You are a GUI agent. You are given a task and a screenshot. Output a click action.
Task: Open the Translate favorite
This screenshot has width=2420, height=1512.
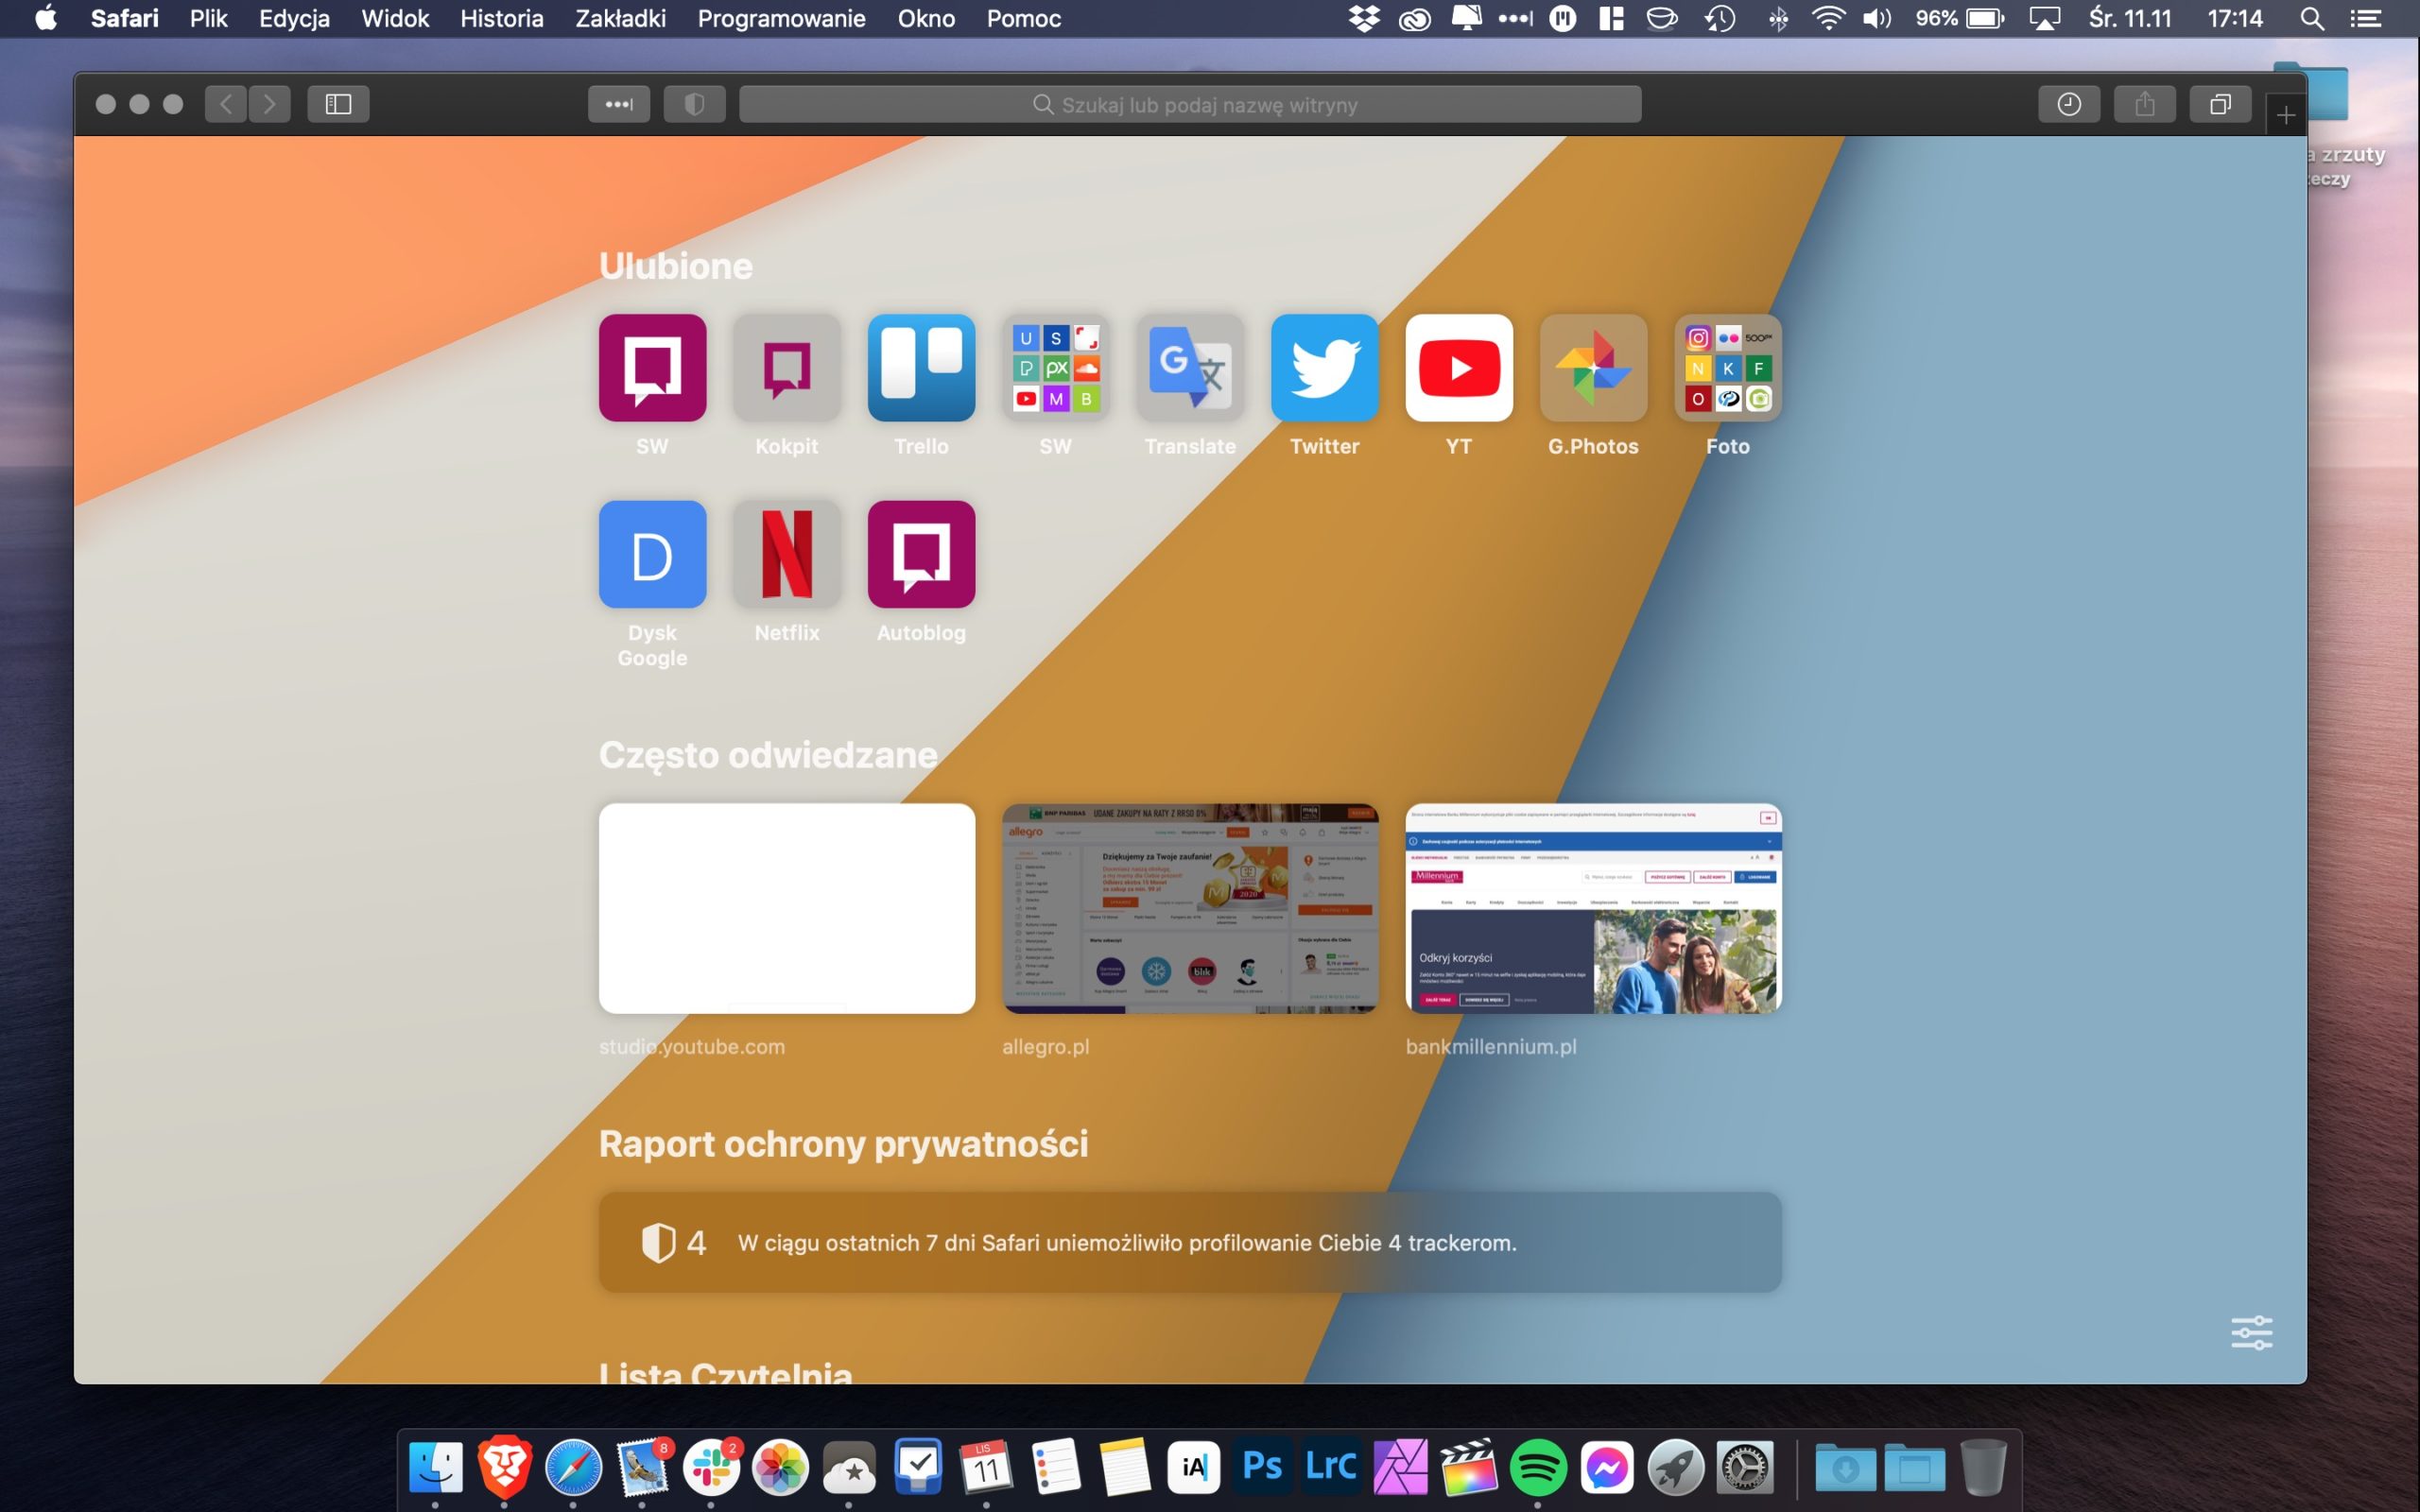click(x=1190, y=367)
